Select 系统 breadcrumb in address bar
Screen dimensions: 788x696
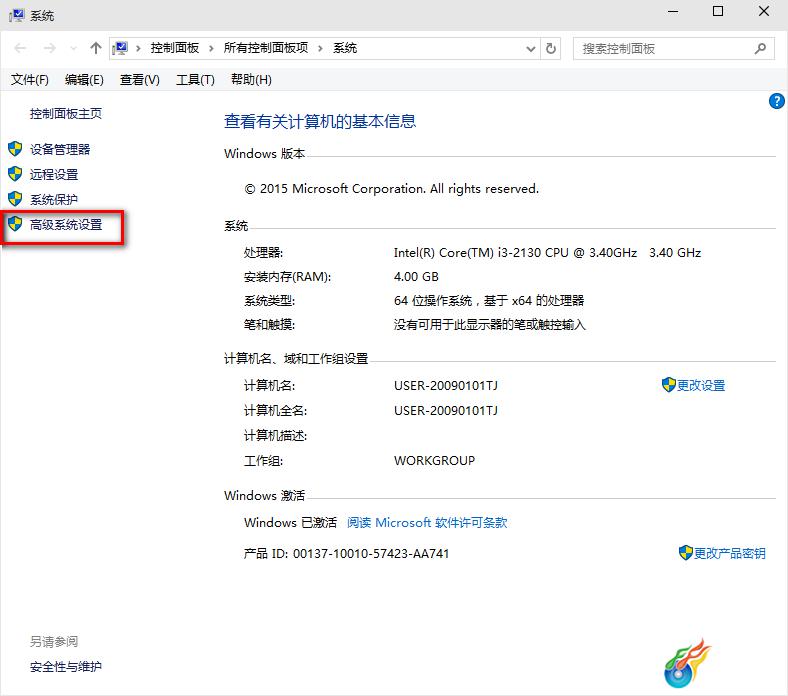(345, 48)
